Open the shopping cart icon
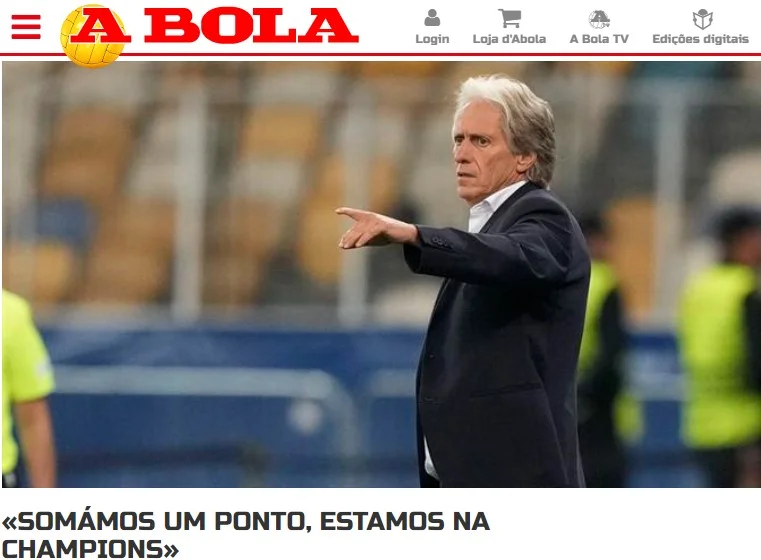This screenshot has width=761, height=560. [510, 18]
